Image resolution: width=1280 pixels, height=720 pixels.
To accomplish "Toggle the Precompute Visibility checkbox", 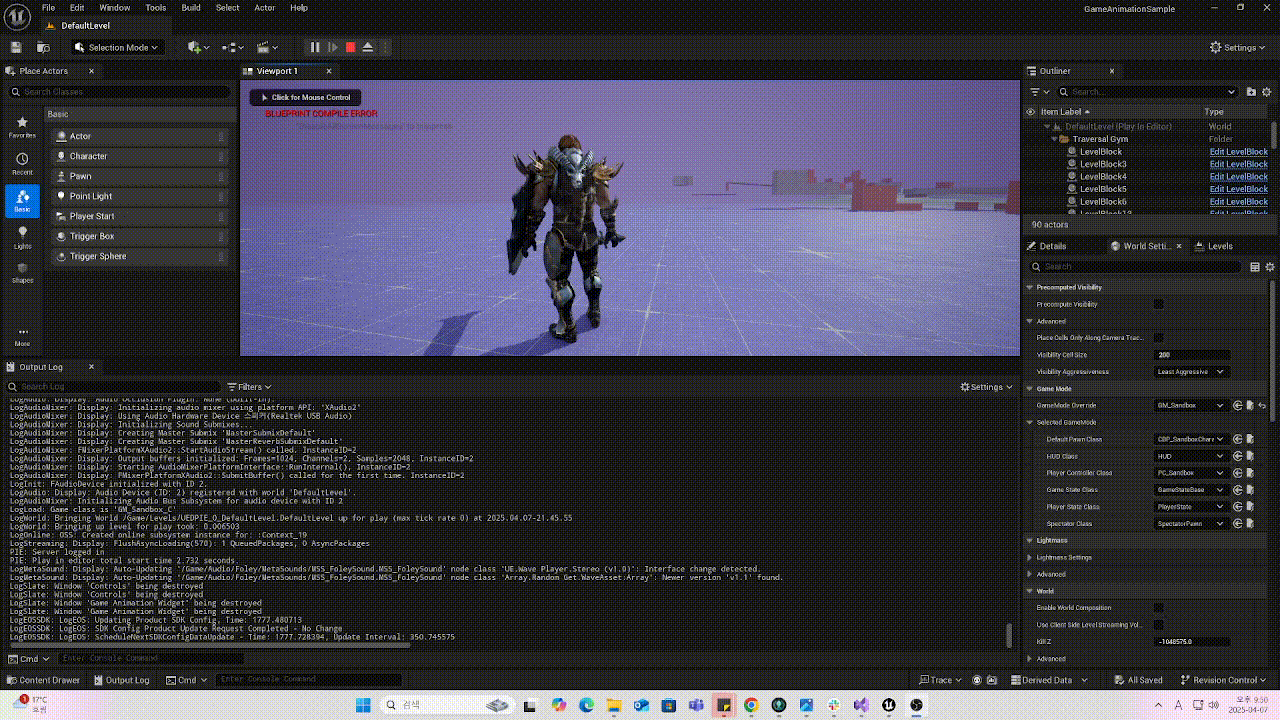I will [x=1159, y=304].
